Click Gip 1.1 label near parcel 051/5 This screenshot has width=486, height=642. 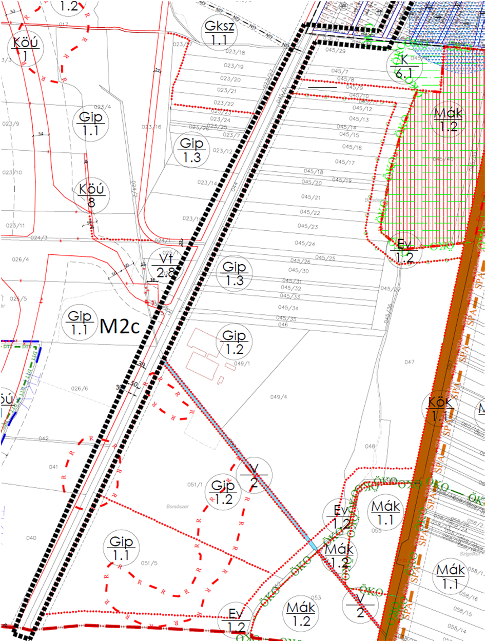[x=121, y=548]
